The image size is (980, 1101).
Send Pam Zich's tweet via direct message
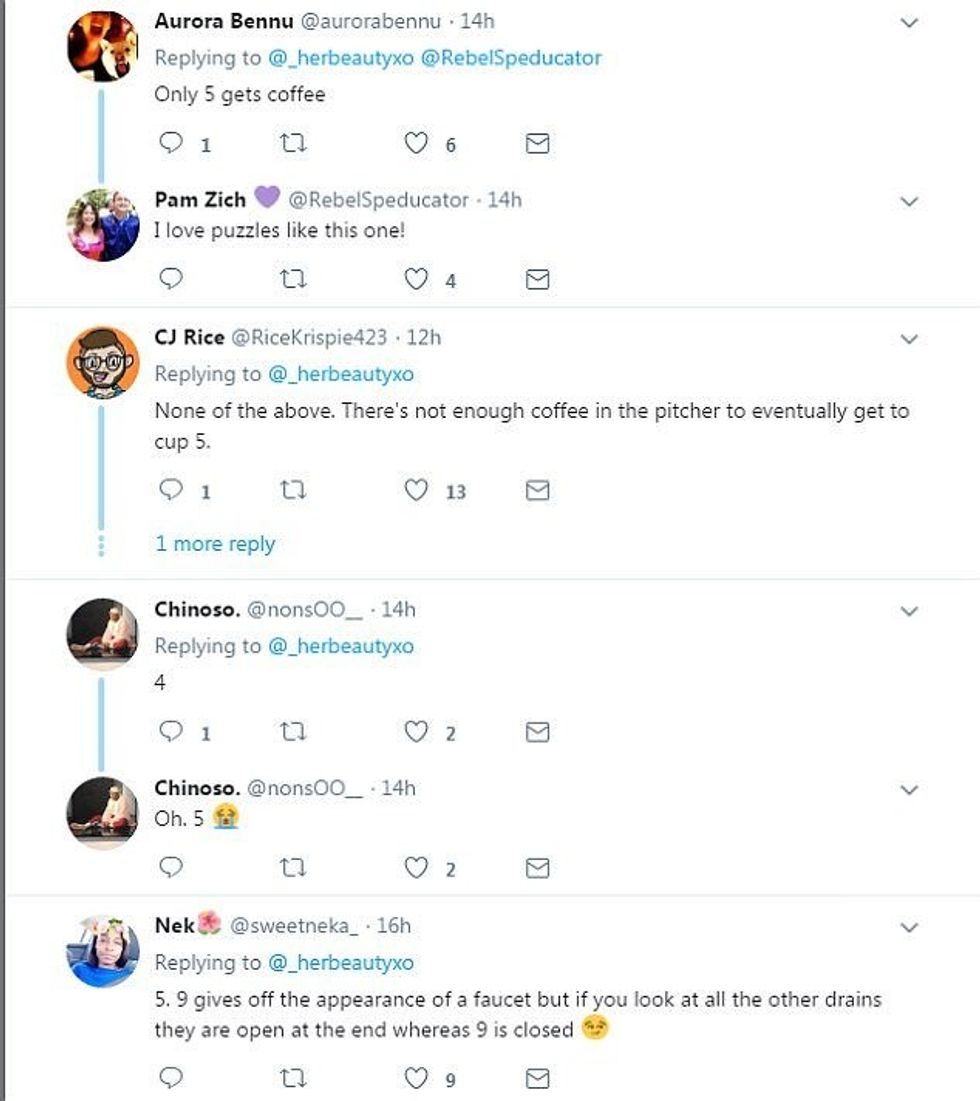coord(537,280)
